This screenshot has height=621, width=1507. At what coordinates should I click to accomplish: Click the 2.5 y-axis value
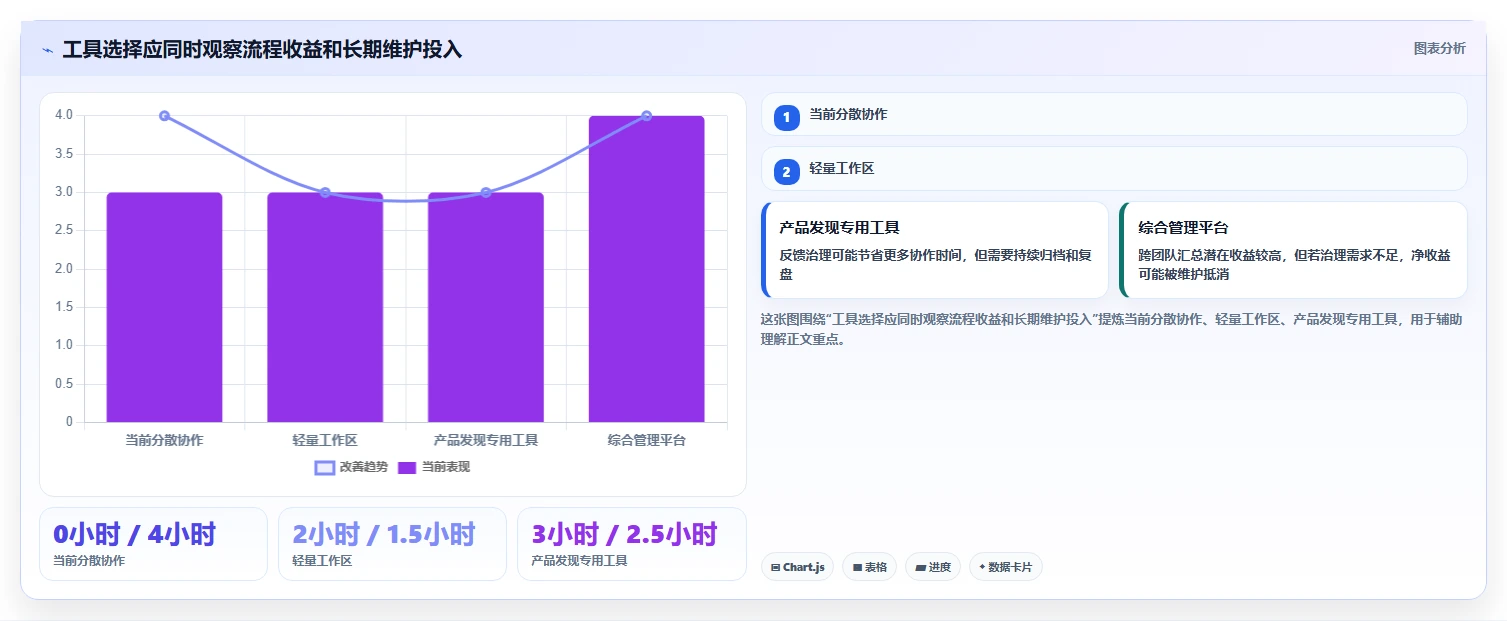pos(64,231)
